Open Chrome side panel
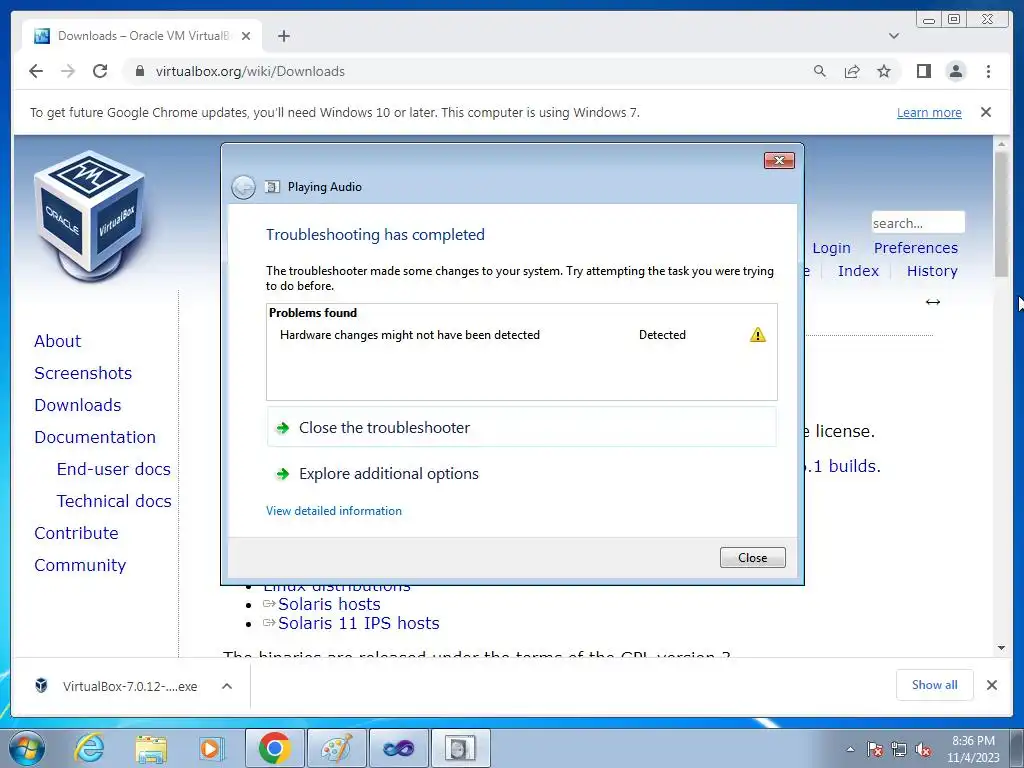This screenshot has width=1024, height=768. pos(923,71)
